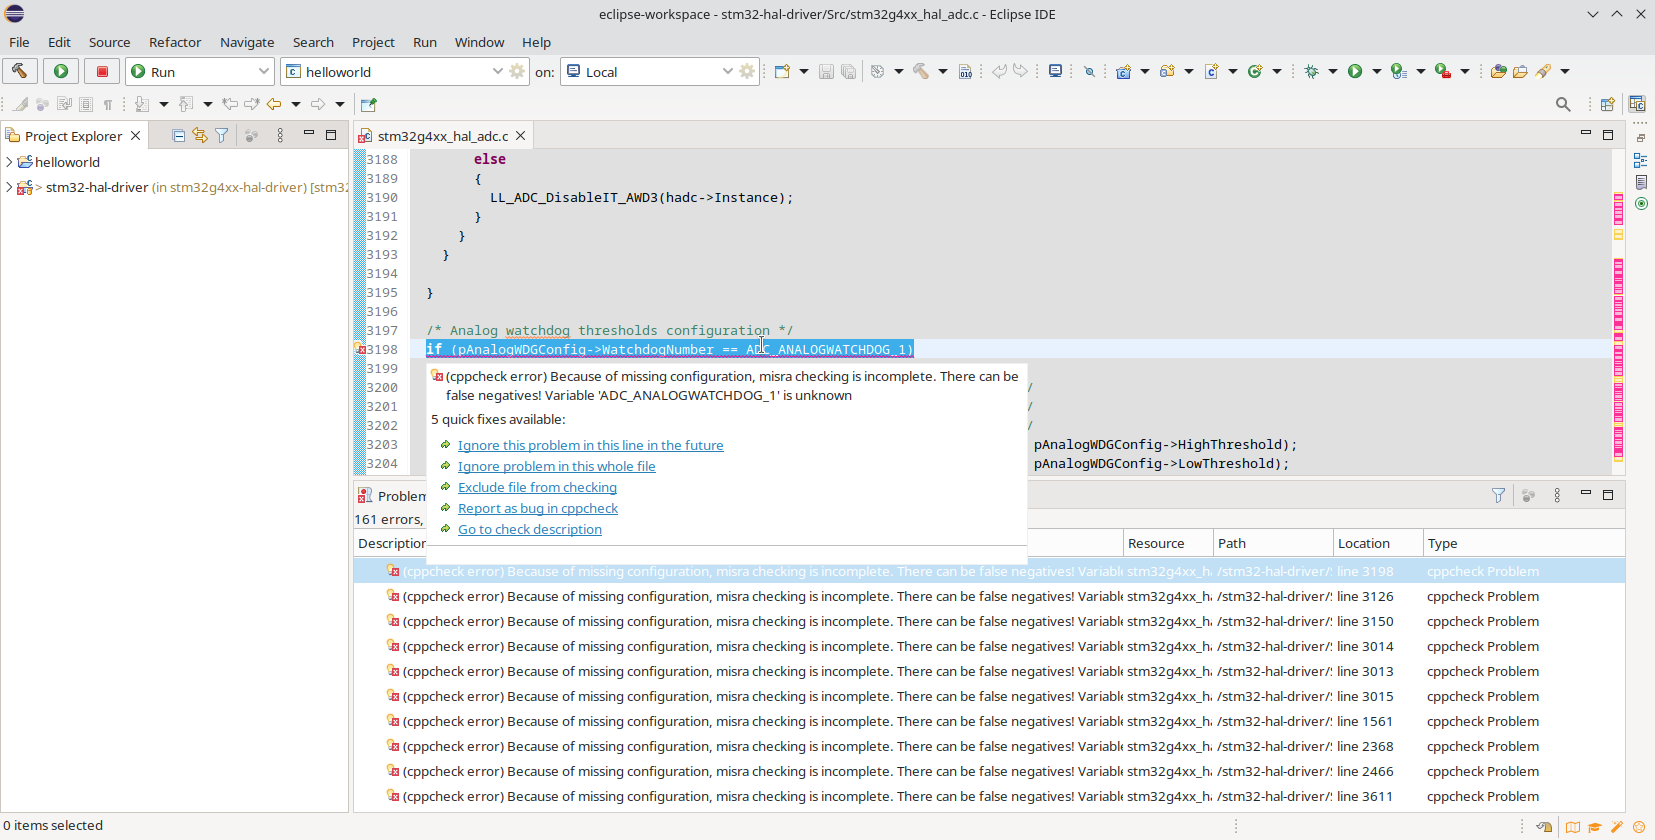Open Project Explorer view menu dots

[x=280, y=135]
